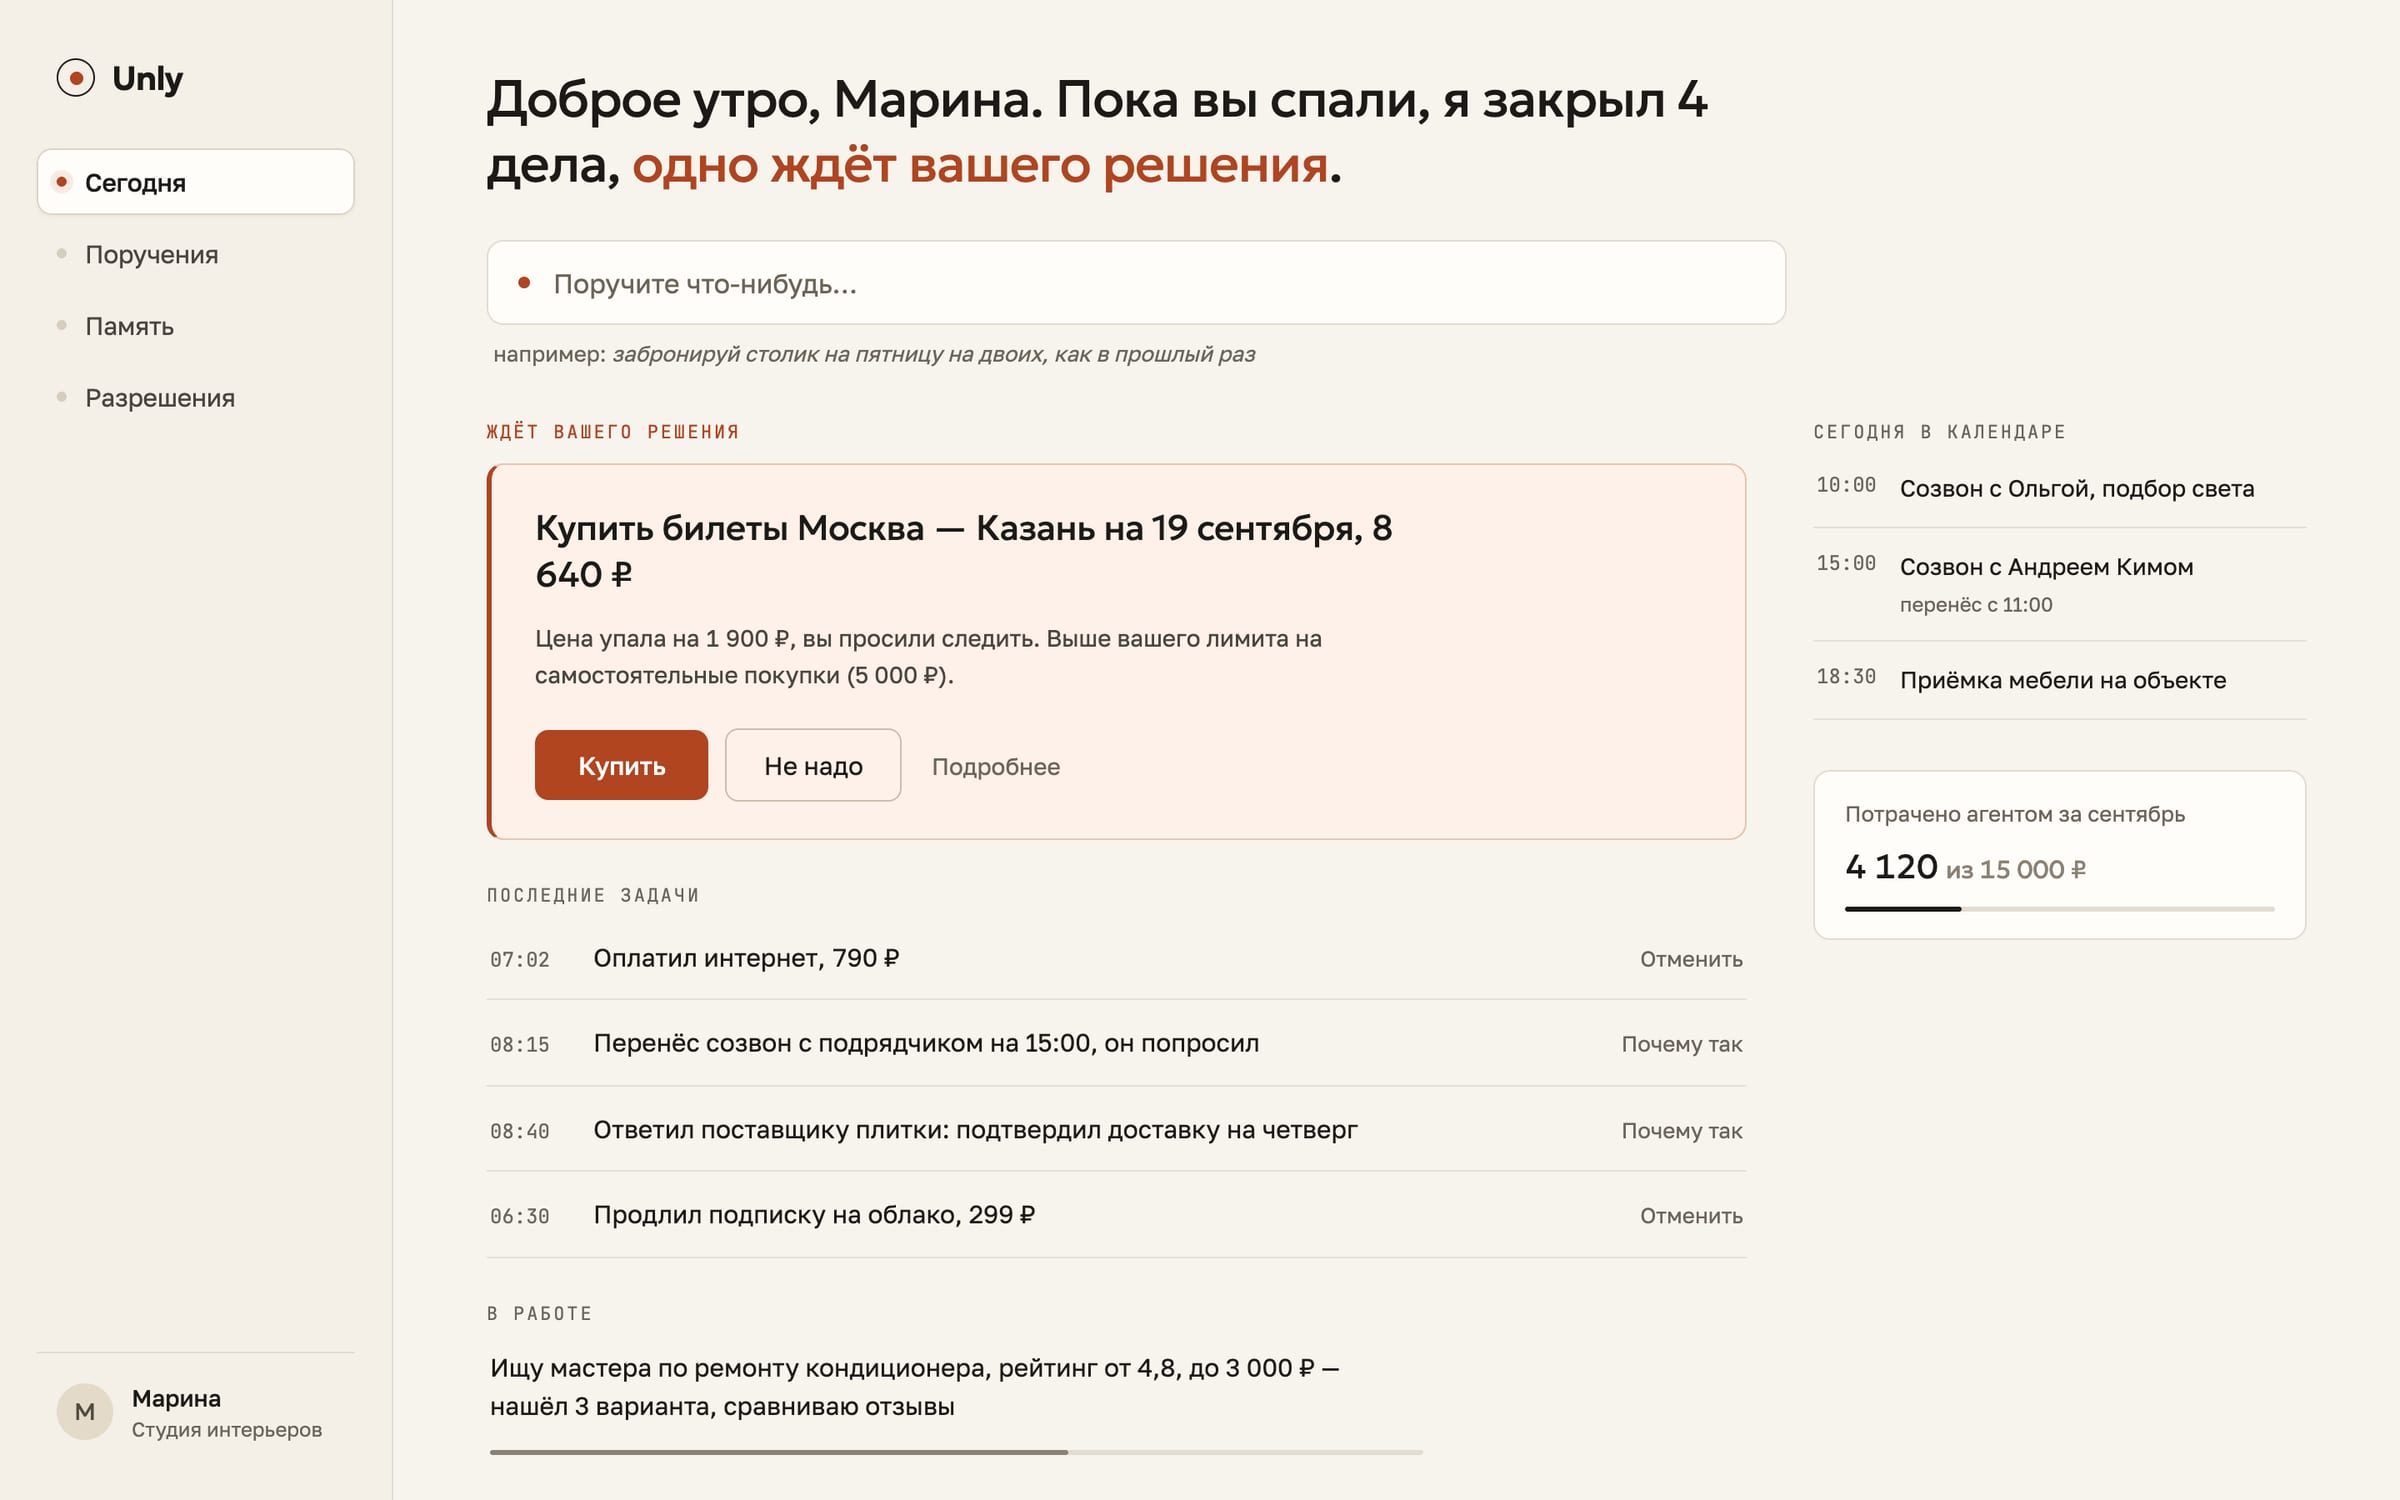This screenshot has height=1500, width=2400.
Task: Click Почему так for the tile supplier reply
Action: (x=1682, y=1131)
